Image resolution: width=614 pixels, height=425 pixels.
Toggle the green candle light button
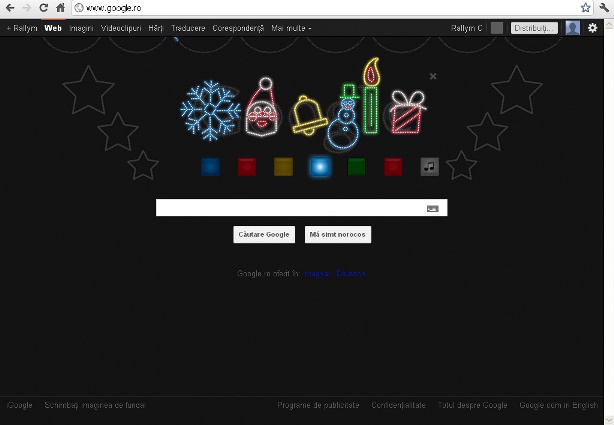click(x=356, y=167)
